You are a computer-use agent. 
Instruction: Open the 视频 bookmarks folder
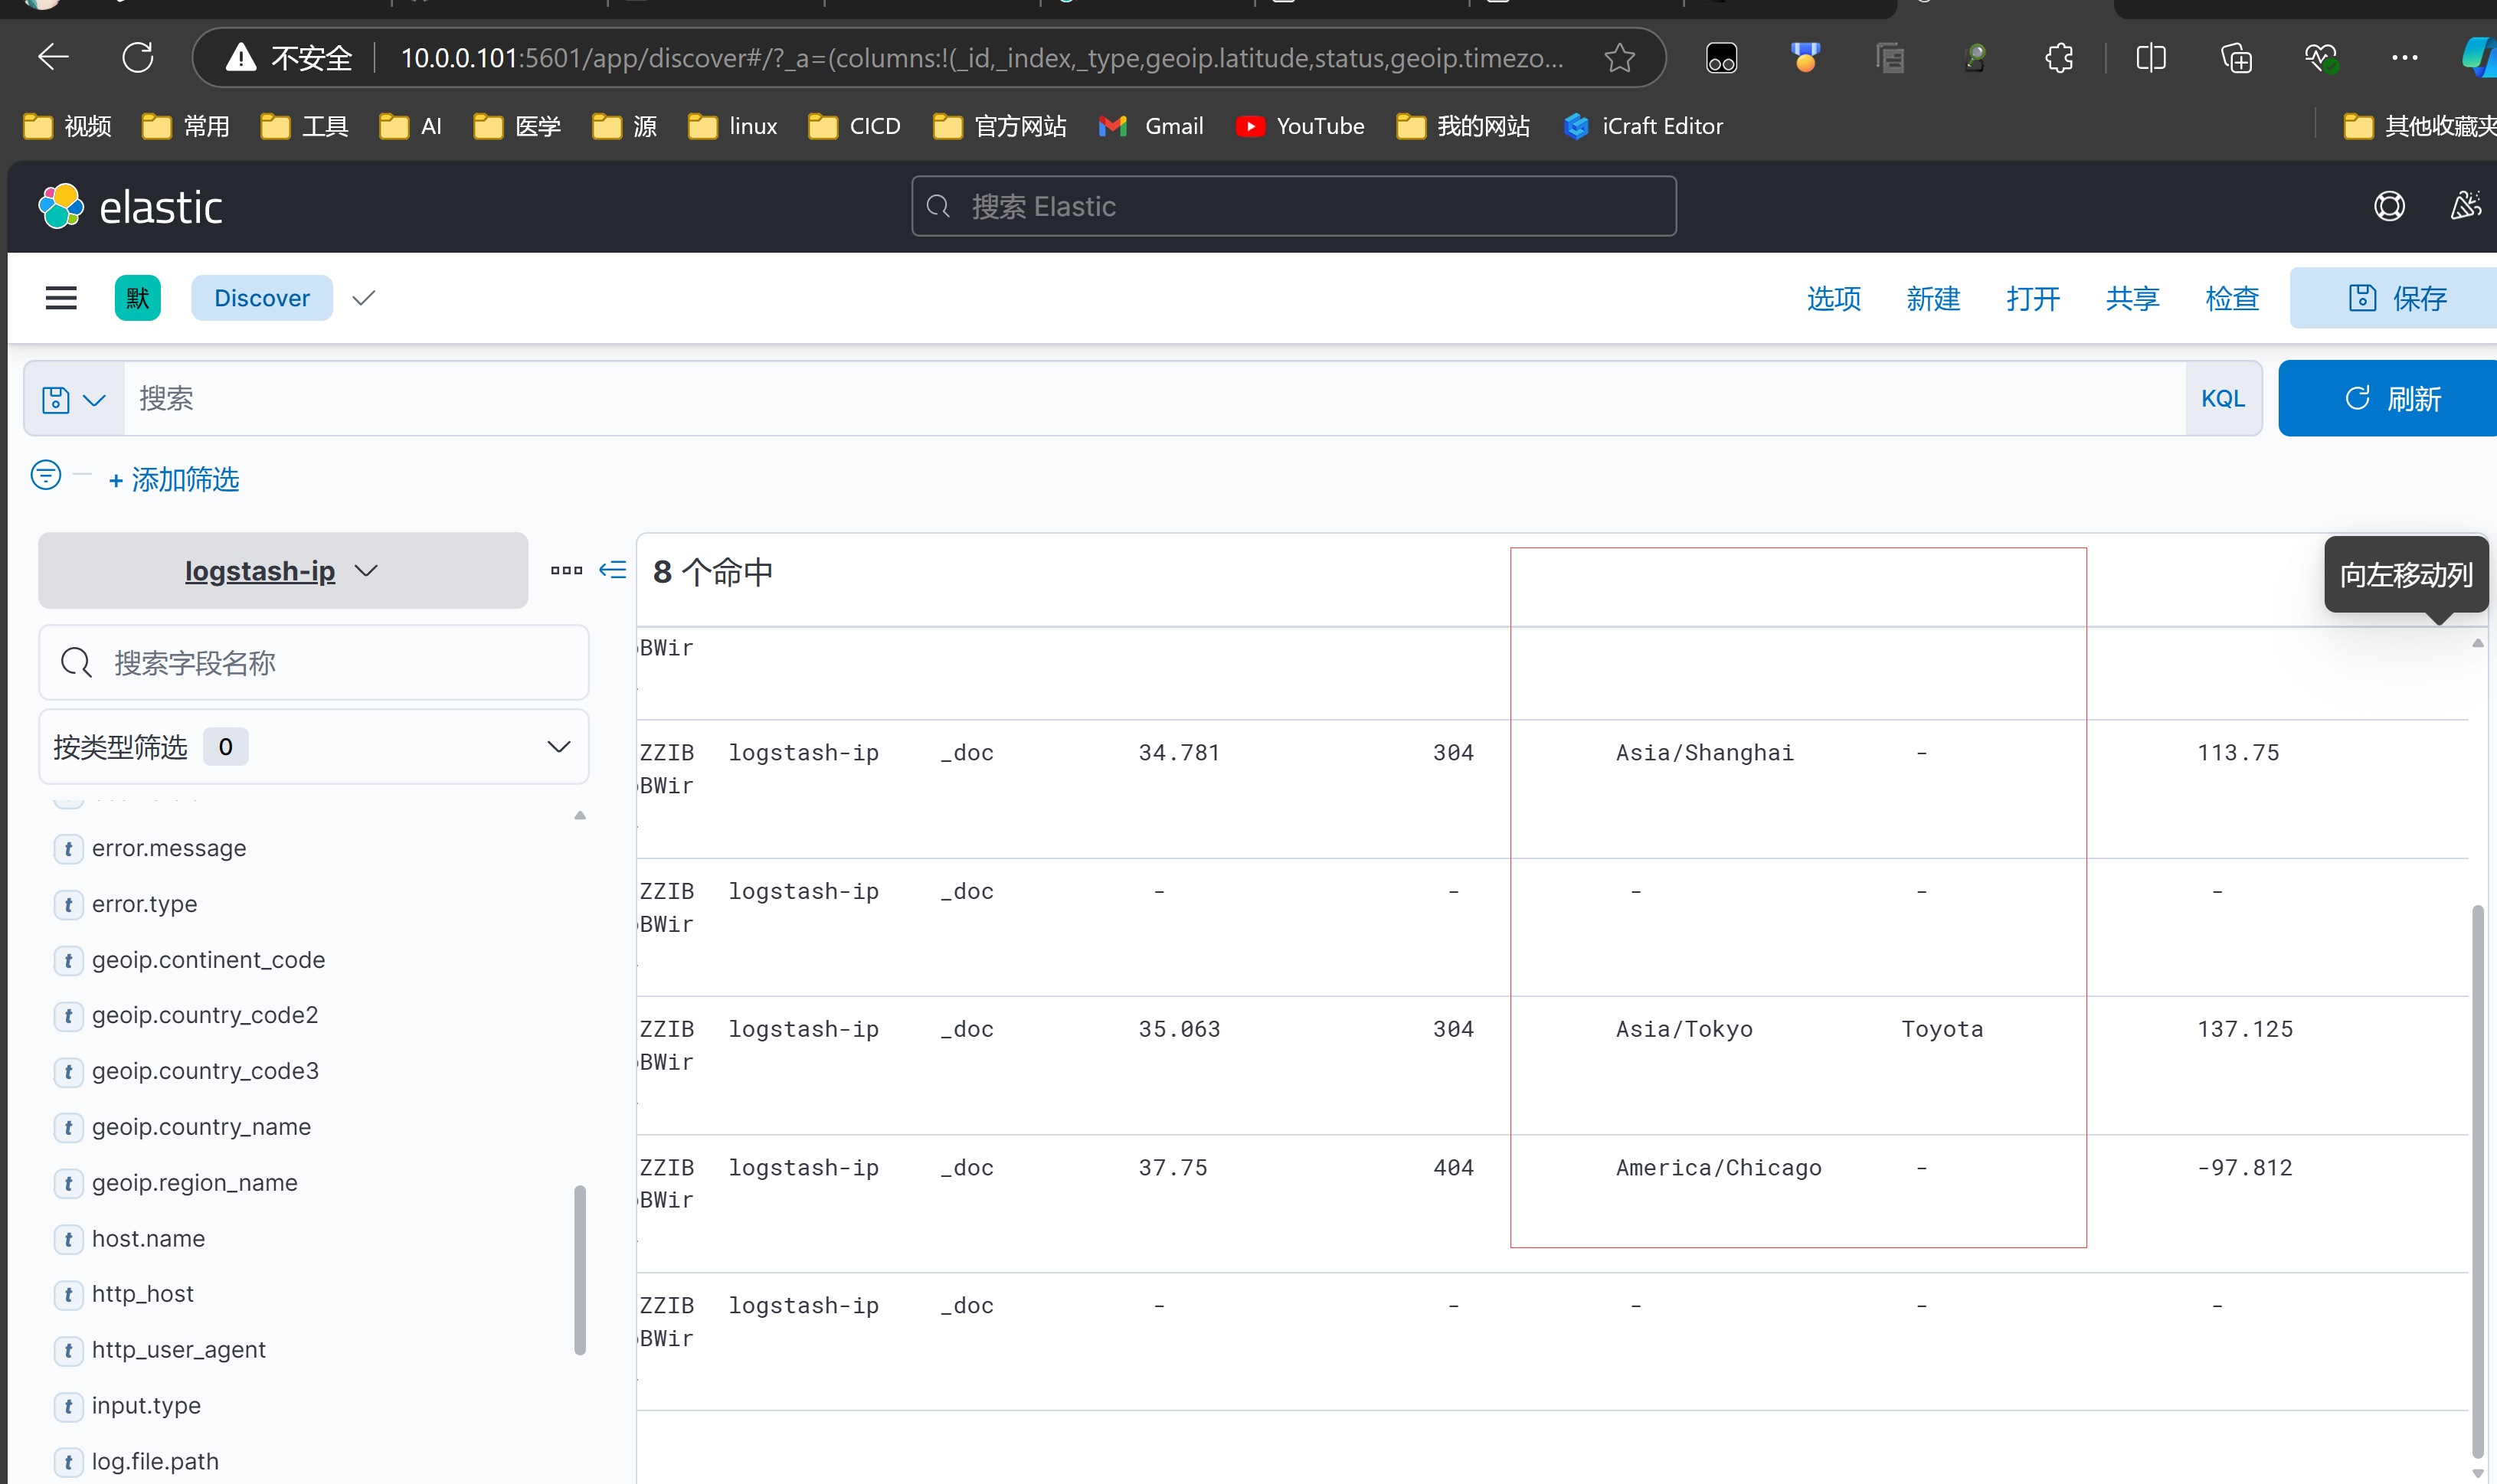pyautogui.click(x=67, y=126)
